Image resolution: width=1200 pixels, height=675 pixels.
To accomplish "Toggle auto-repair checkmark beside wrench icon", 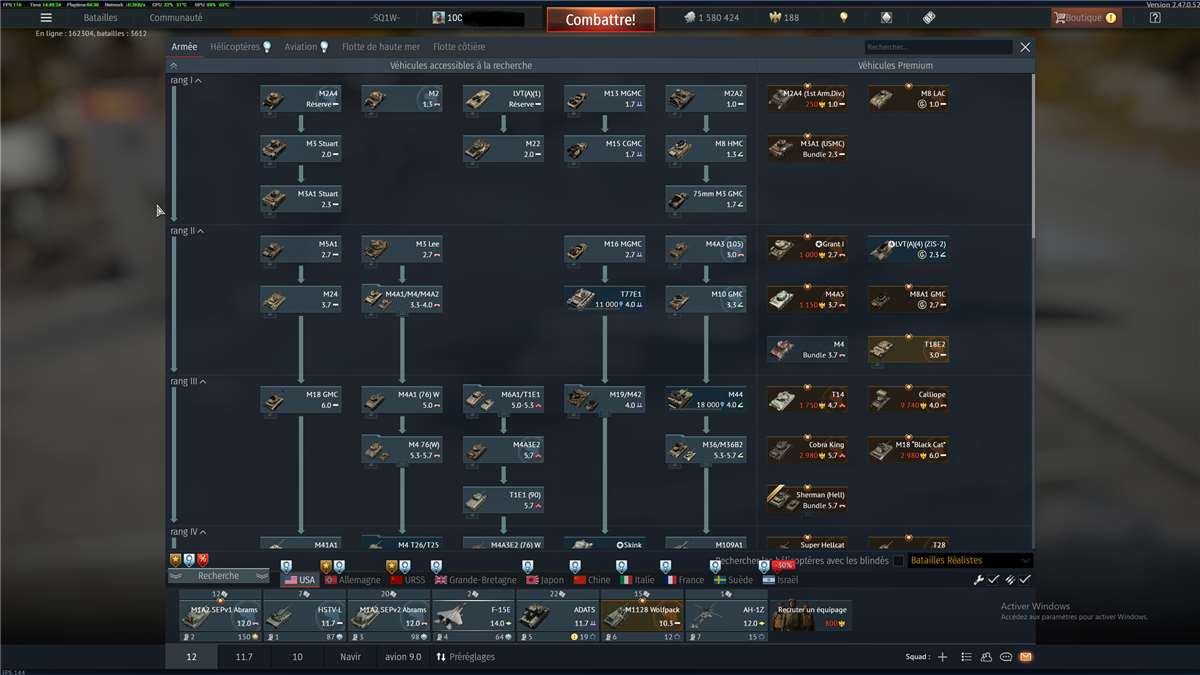I will click(x=993, y=579).
